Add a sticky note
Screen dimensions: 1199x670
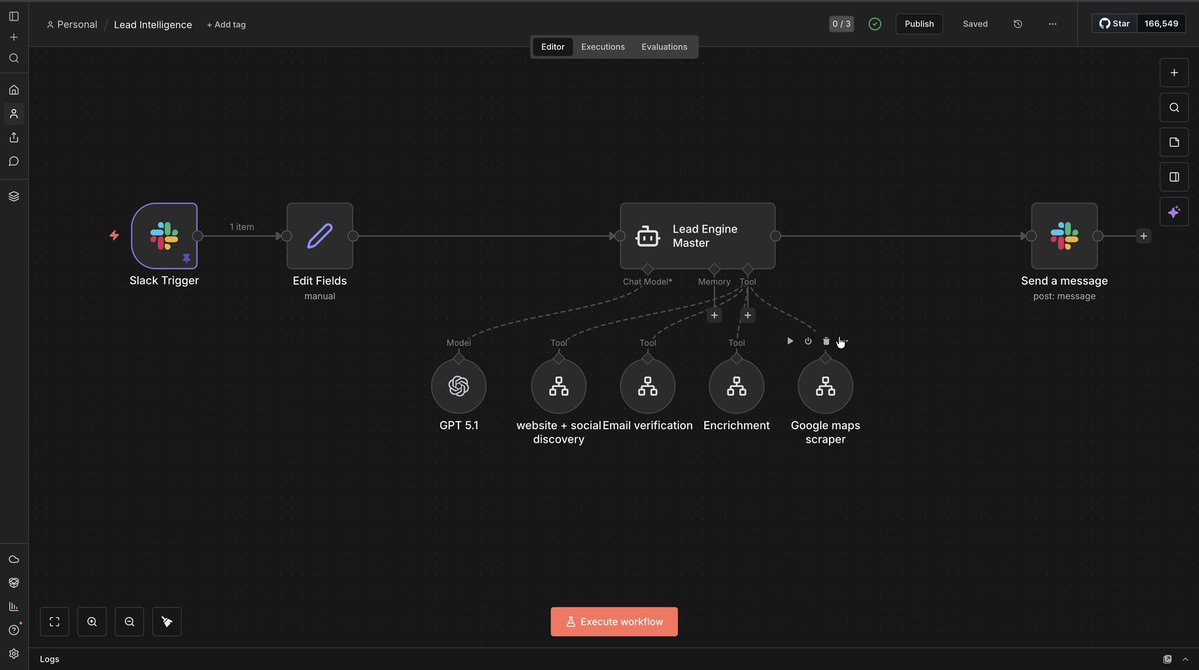coord(1174,142)
